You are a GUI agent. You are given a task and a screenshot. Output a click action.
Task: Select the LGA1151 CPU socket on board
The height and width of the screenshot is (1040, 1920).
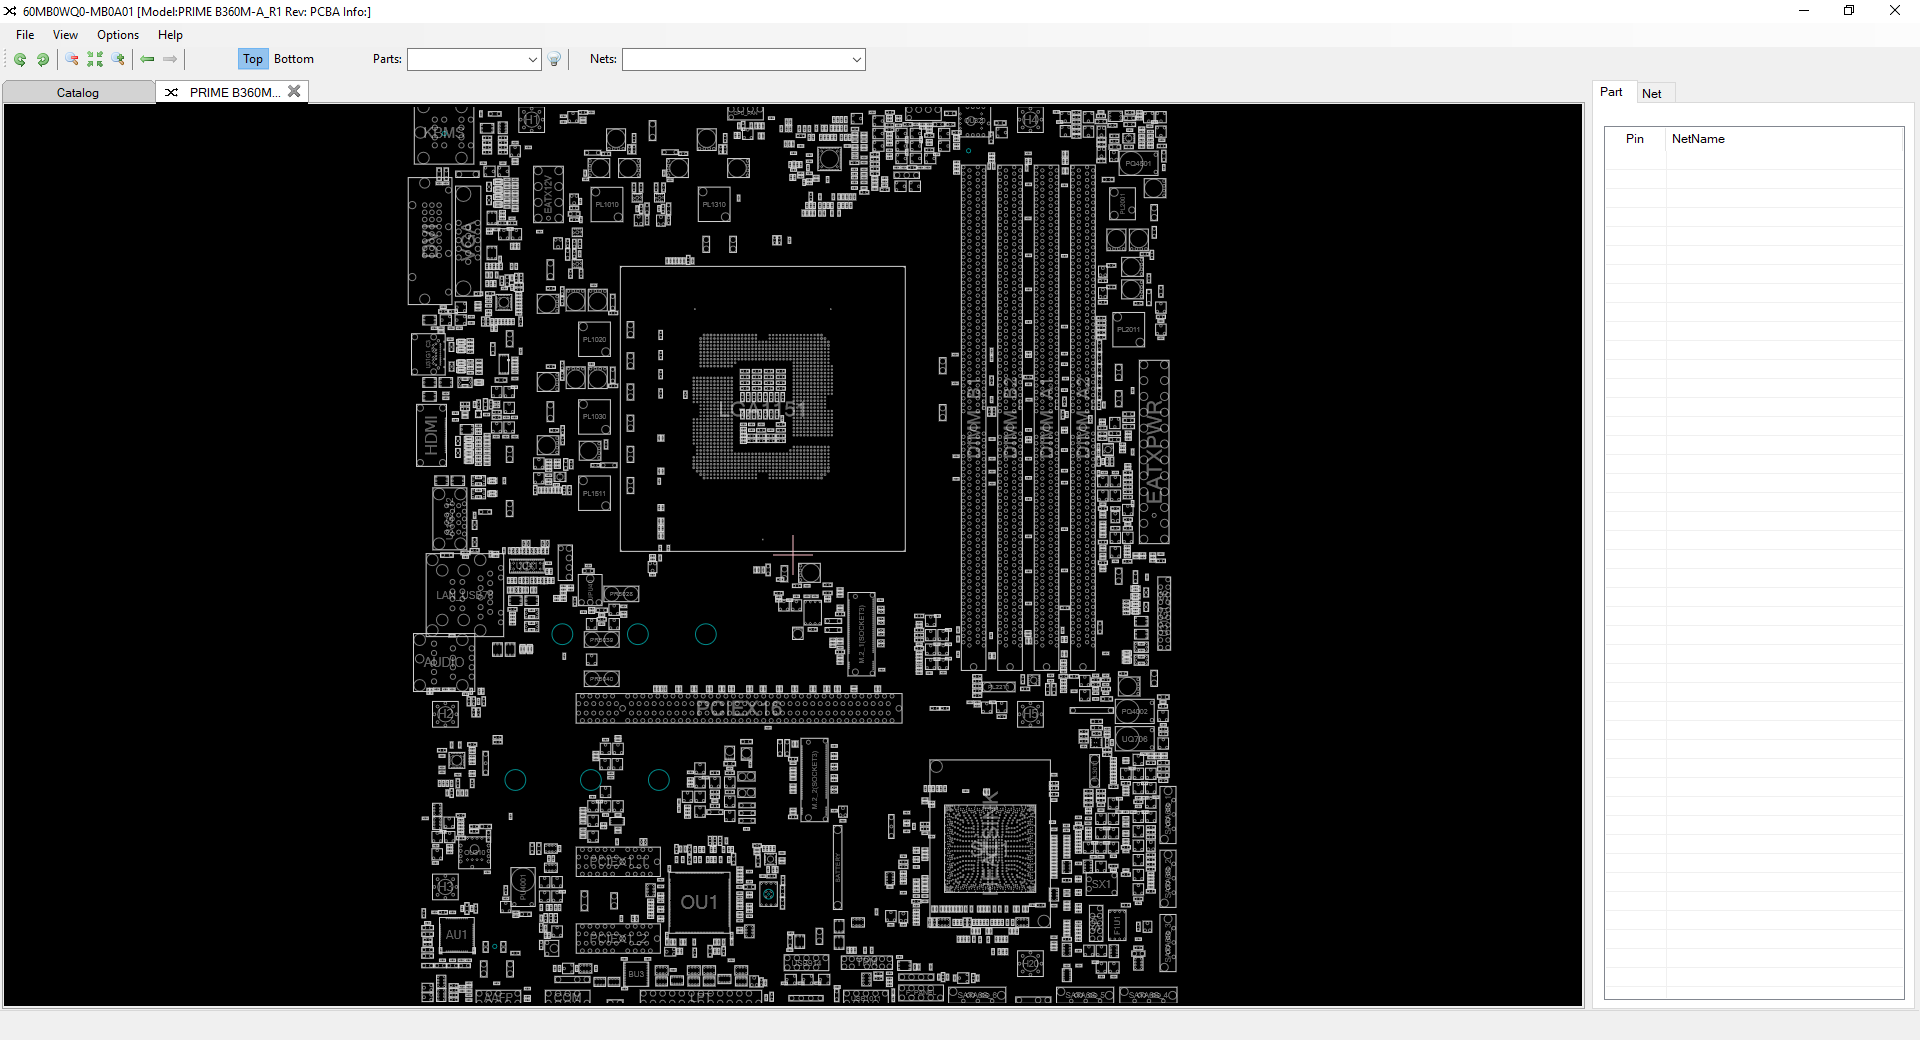763,409
